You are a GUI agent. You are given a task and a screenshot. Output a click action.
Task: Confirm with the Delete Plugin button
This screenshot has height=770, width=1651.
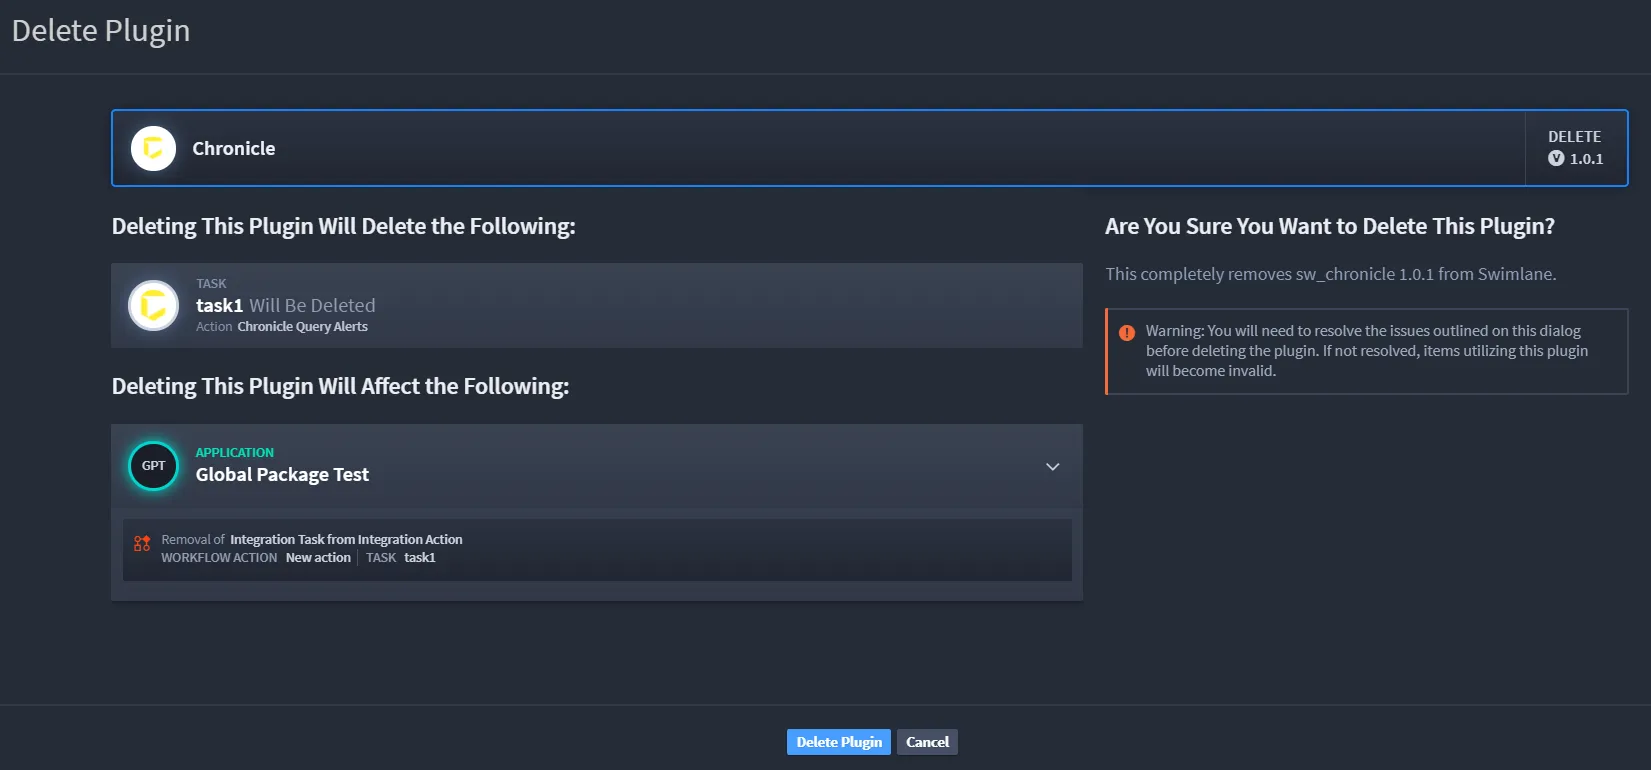pos(838,742)
